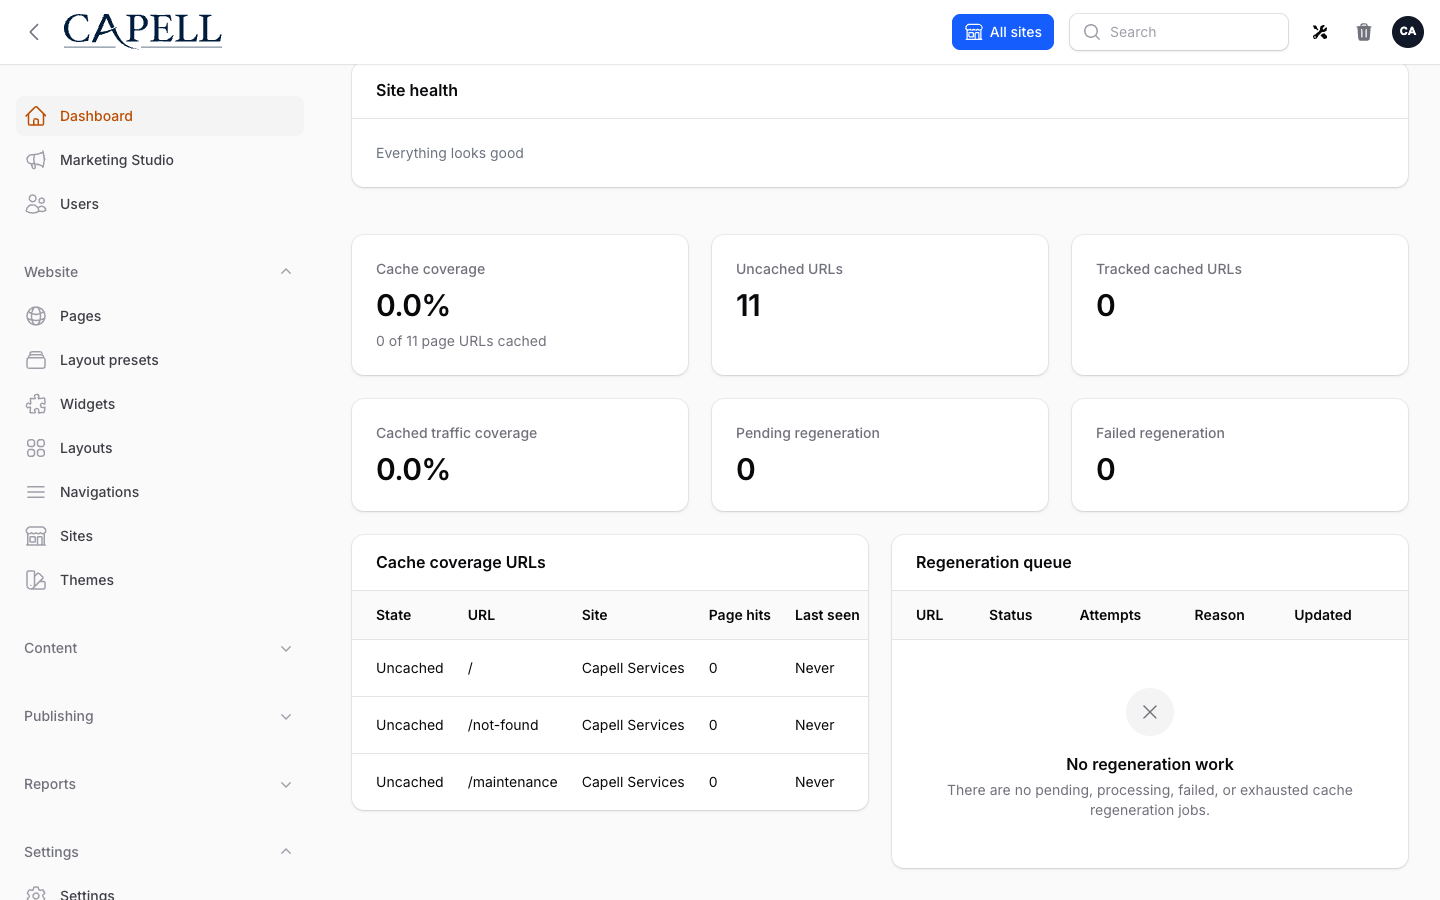Click the Tracked cached URLs card
Screen dimensions: 1440x900
coord(1240,305)
